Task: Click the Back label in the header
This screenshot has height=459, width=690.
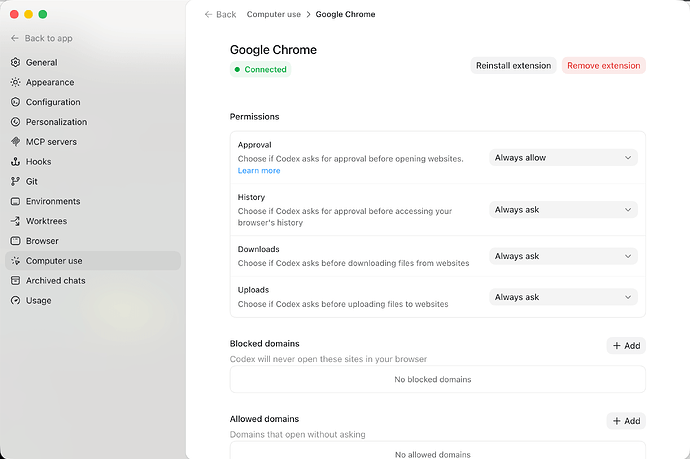Action: coord(226,15)
